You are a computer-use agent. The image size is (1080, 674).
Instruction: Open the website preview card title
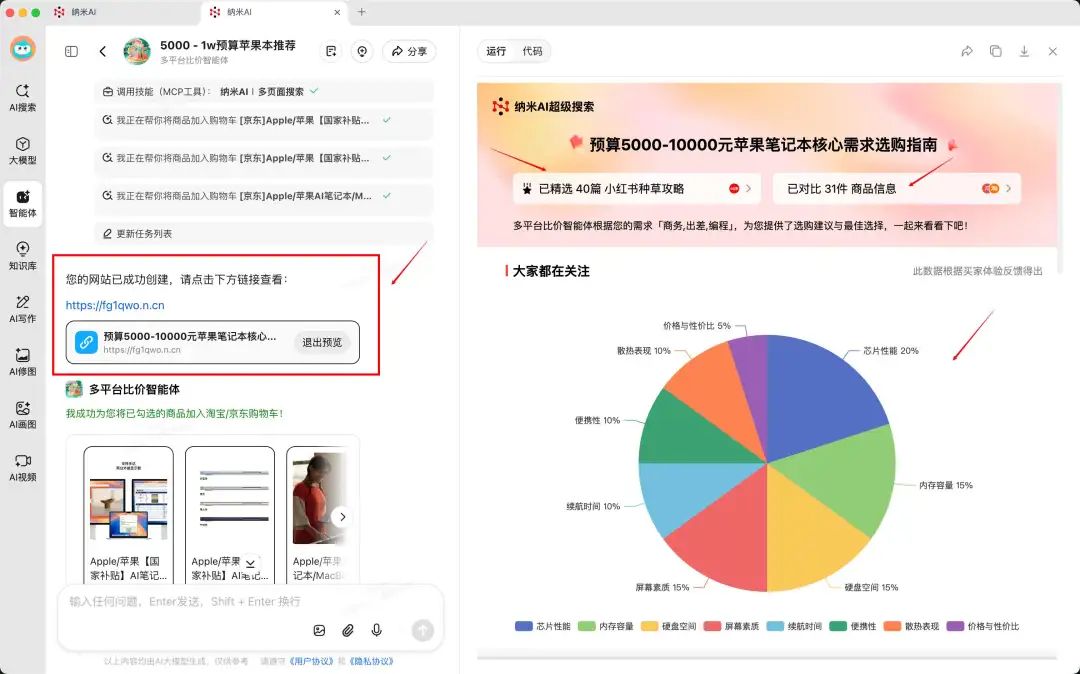(x=190, y=337)
